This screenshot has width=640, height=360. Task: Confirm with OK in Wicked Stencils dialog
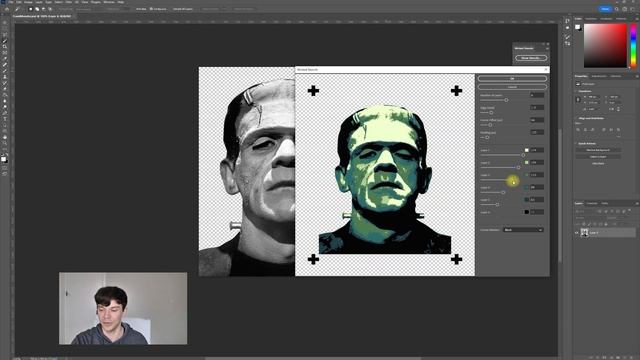tap(512, 78)
